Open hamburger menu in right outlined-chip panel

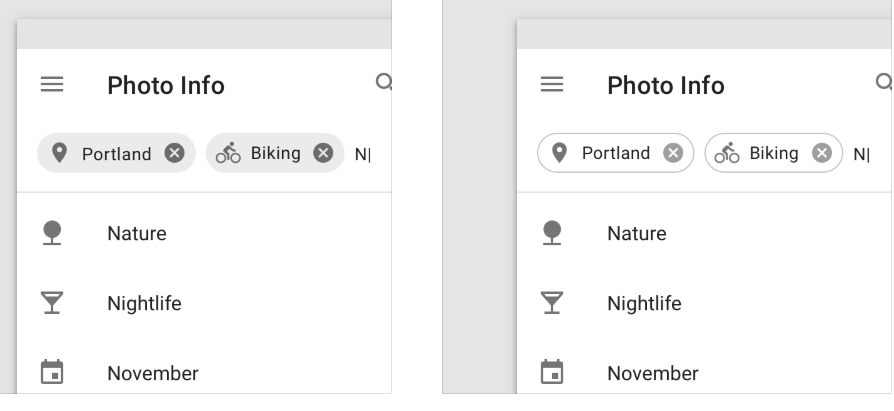click(x=552, y=84)
